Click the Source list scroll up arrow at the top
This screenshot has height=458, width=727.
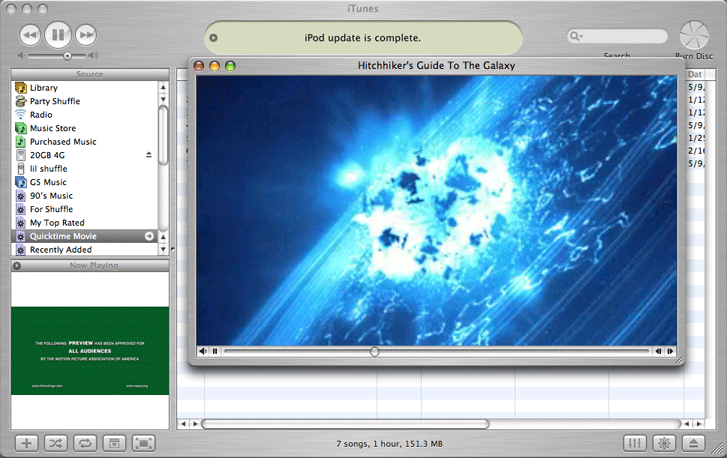point(163,87)
